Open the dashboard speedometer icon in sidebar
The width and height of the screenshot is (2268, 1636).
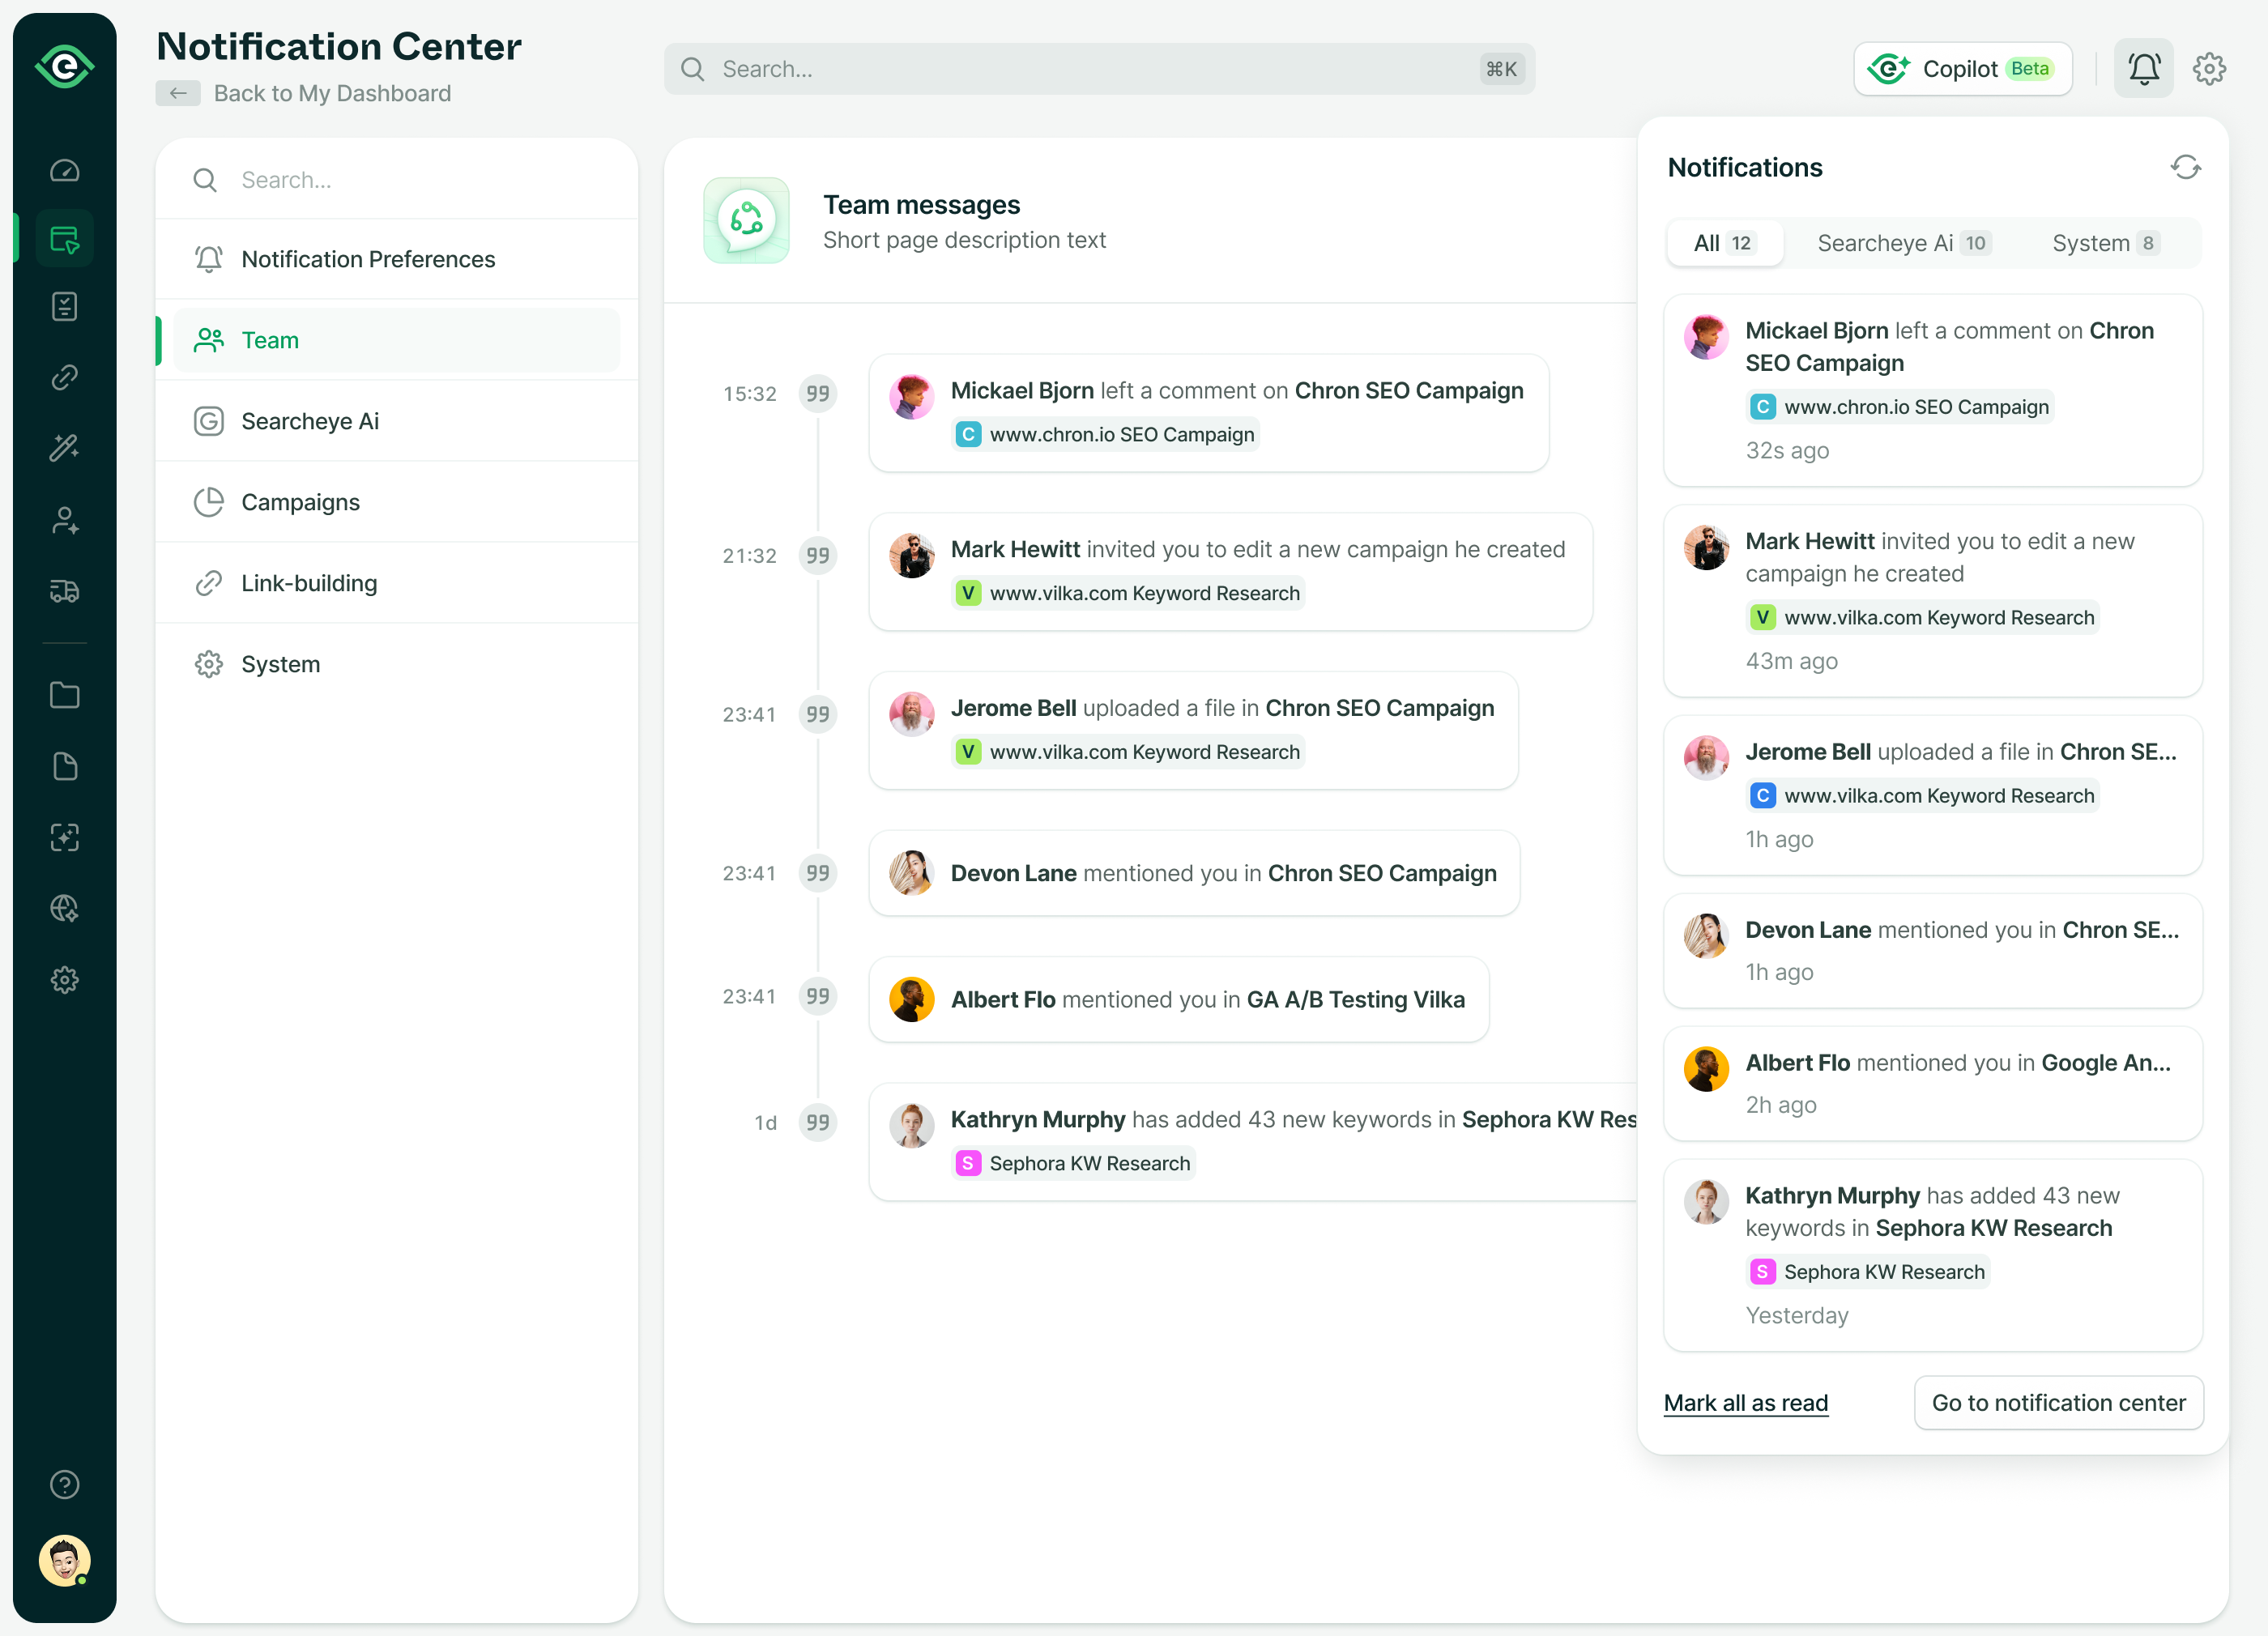tap(64, 169)
